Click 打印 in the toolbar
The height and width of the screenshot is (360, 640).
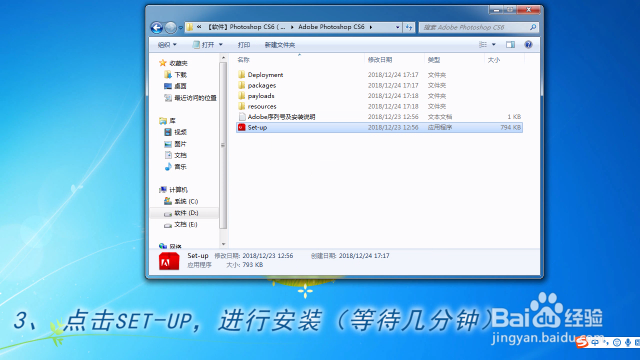pos(244,44)
